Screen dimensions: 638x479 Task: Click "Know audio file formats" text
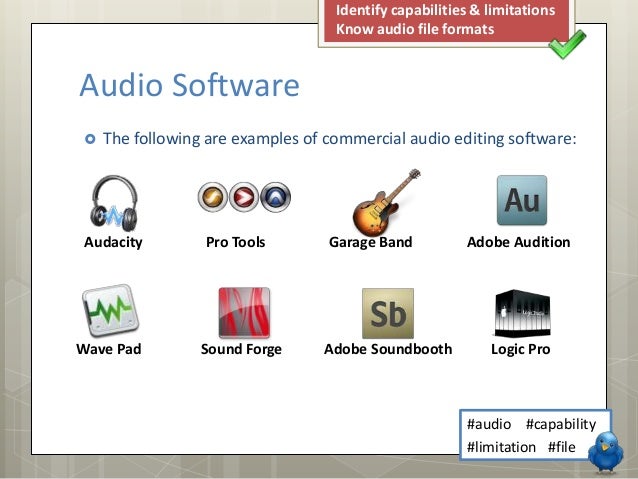[x=415, y=29]
